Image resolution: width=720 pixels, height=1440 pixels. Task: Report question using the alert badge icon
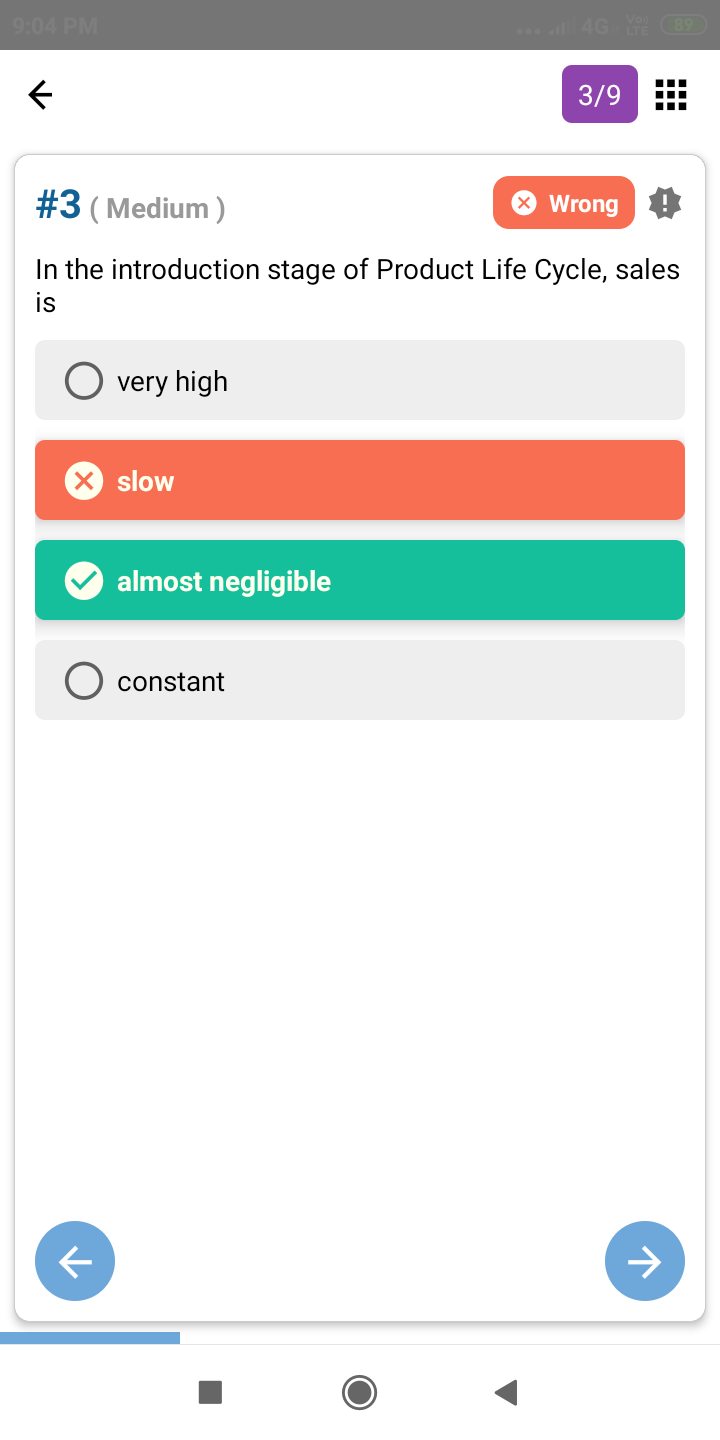tap(665, 203)
